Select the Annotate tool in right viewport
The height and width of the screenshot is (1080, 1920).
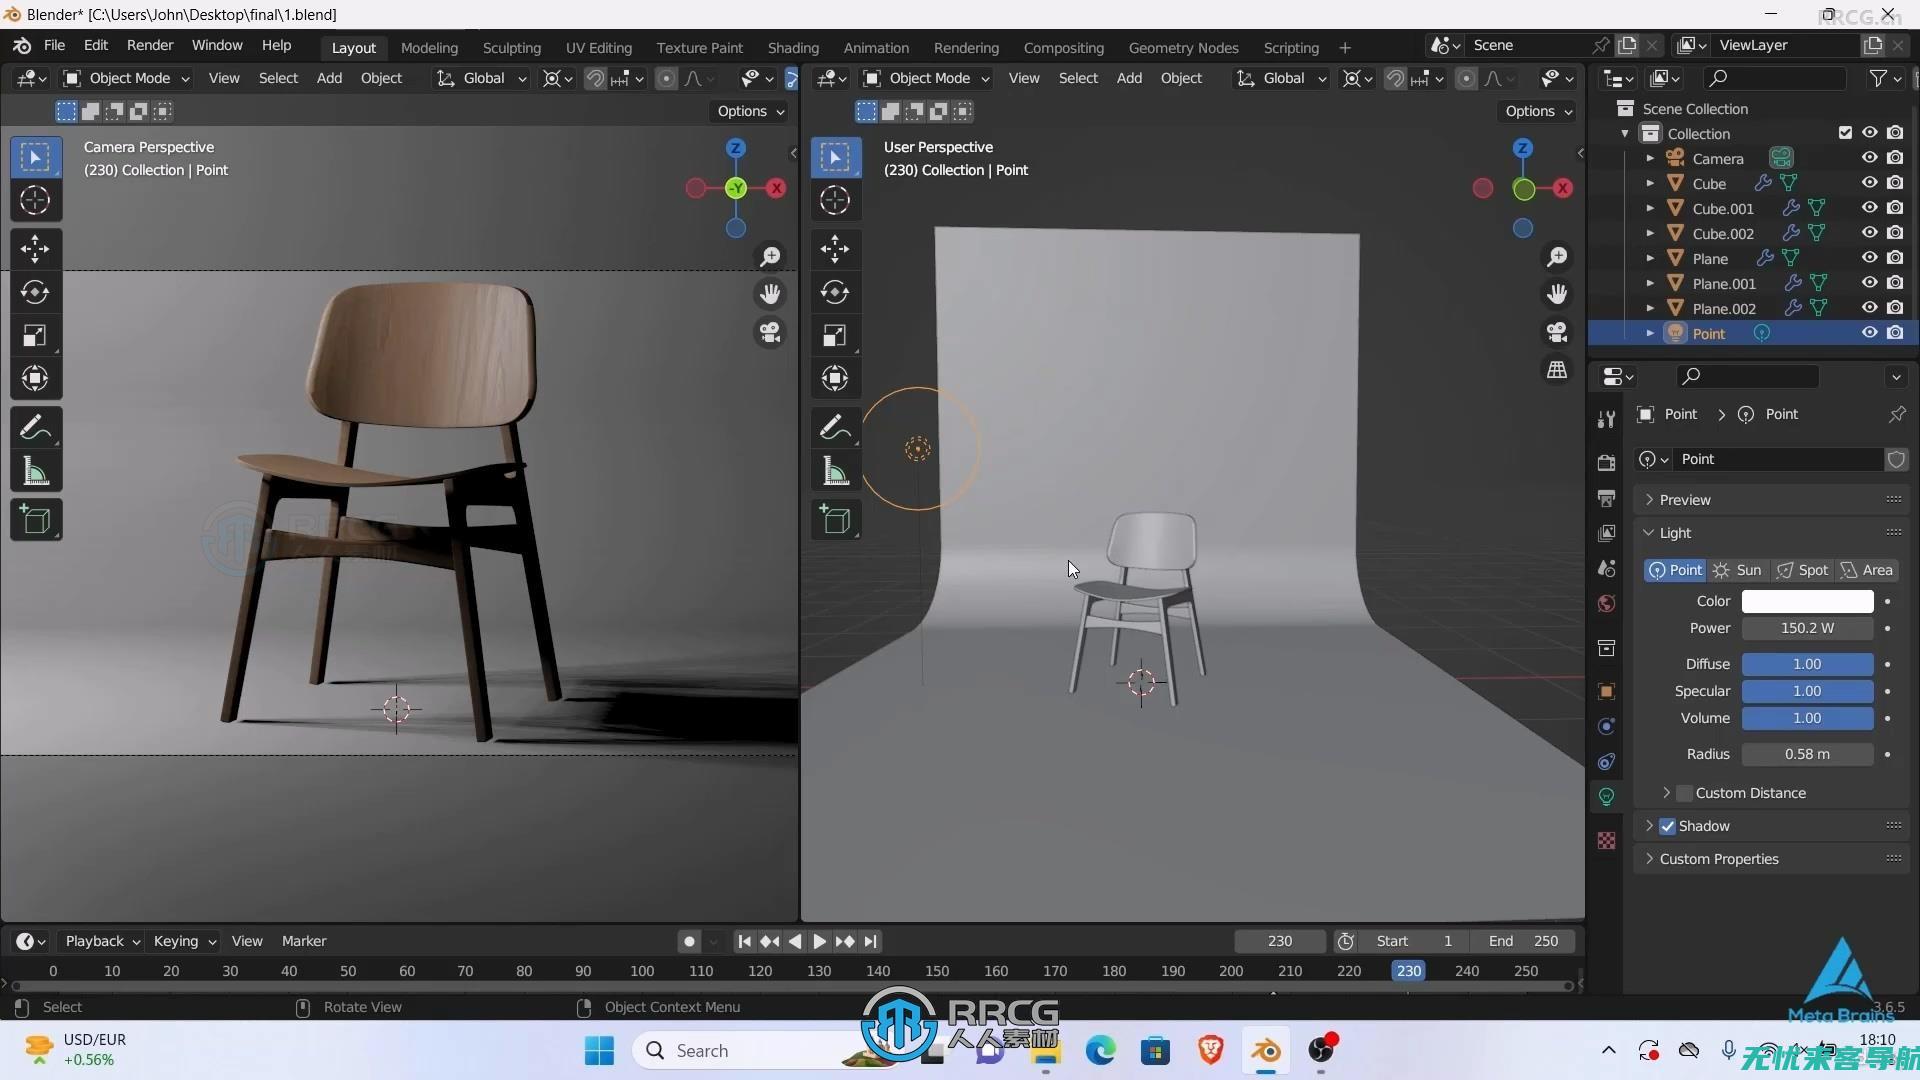click(835, 428)
